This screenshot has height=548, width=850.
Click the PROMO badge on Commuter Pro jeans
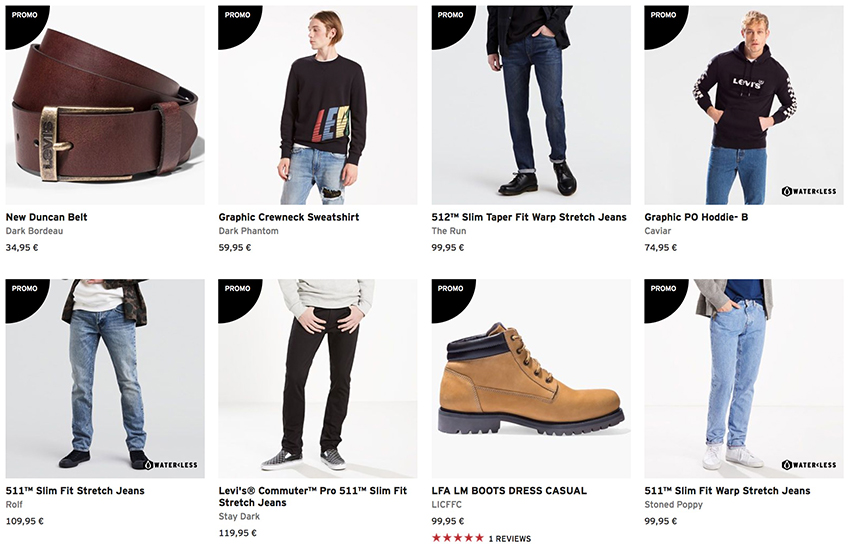tap(237, 289)
